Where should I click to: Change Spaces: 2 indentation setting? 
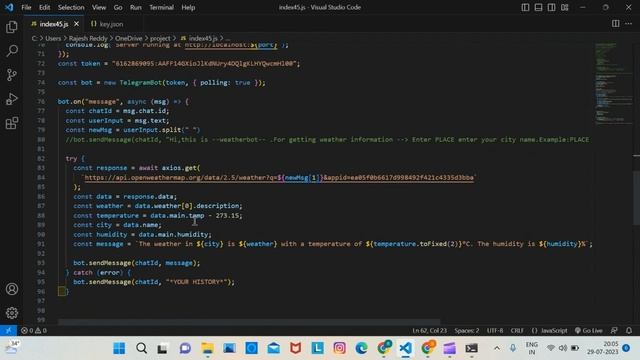point(467,330)
